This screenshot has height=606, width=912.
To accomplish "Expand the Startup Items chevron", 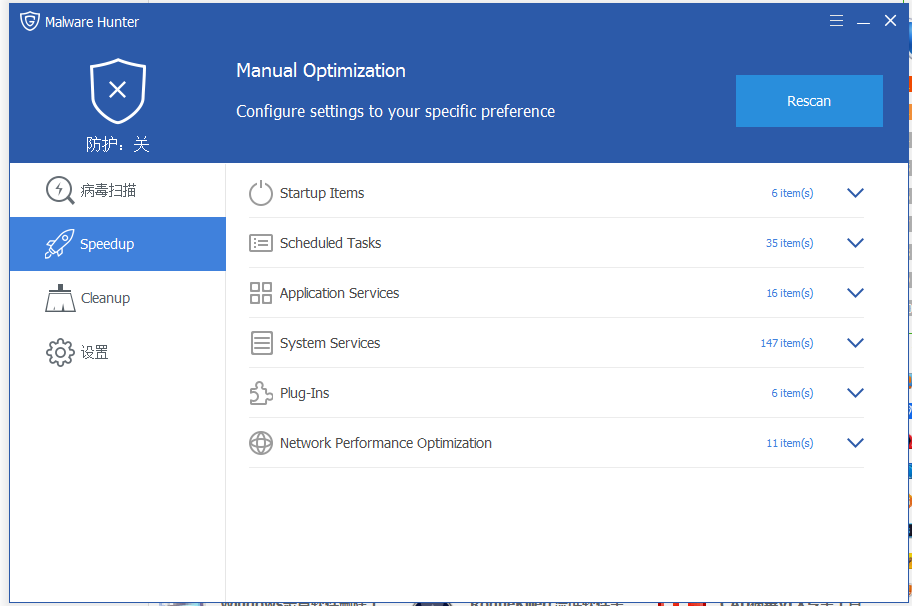I will coord(855,193).
